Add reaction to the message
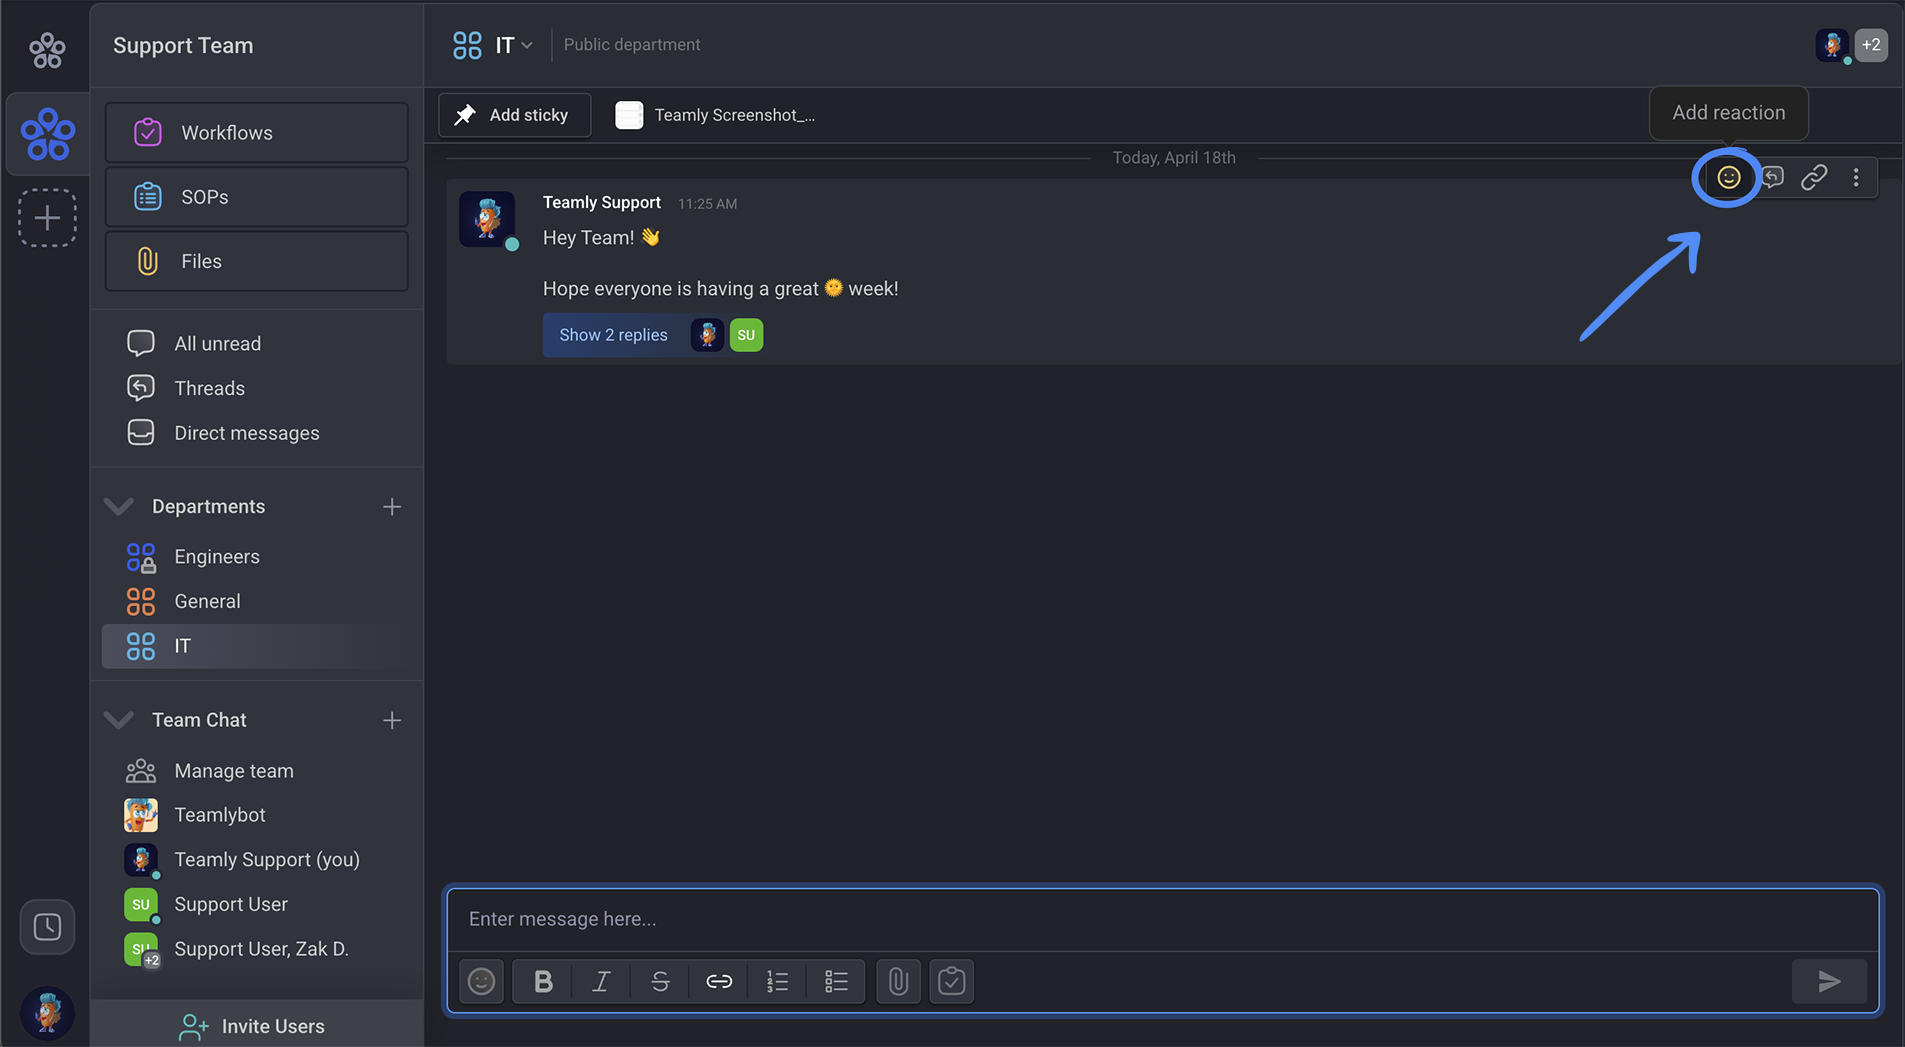Image resolution: width=1905 pixels, height=1047 pixels. pyautogui.click(x=1729, y=178)
